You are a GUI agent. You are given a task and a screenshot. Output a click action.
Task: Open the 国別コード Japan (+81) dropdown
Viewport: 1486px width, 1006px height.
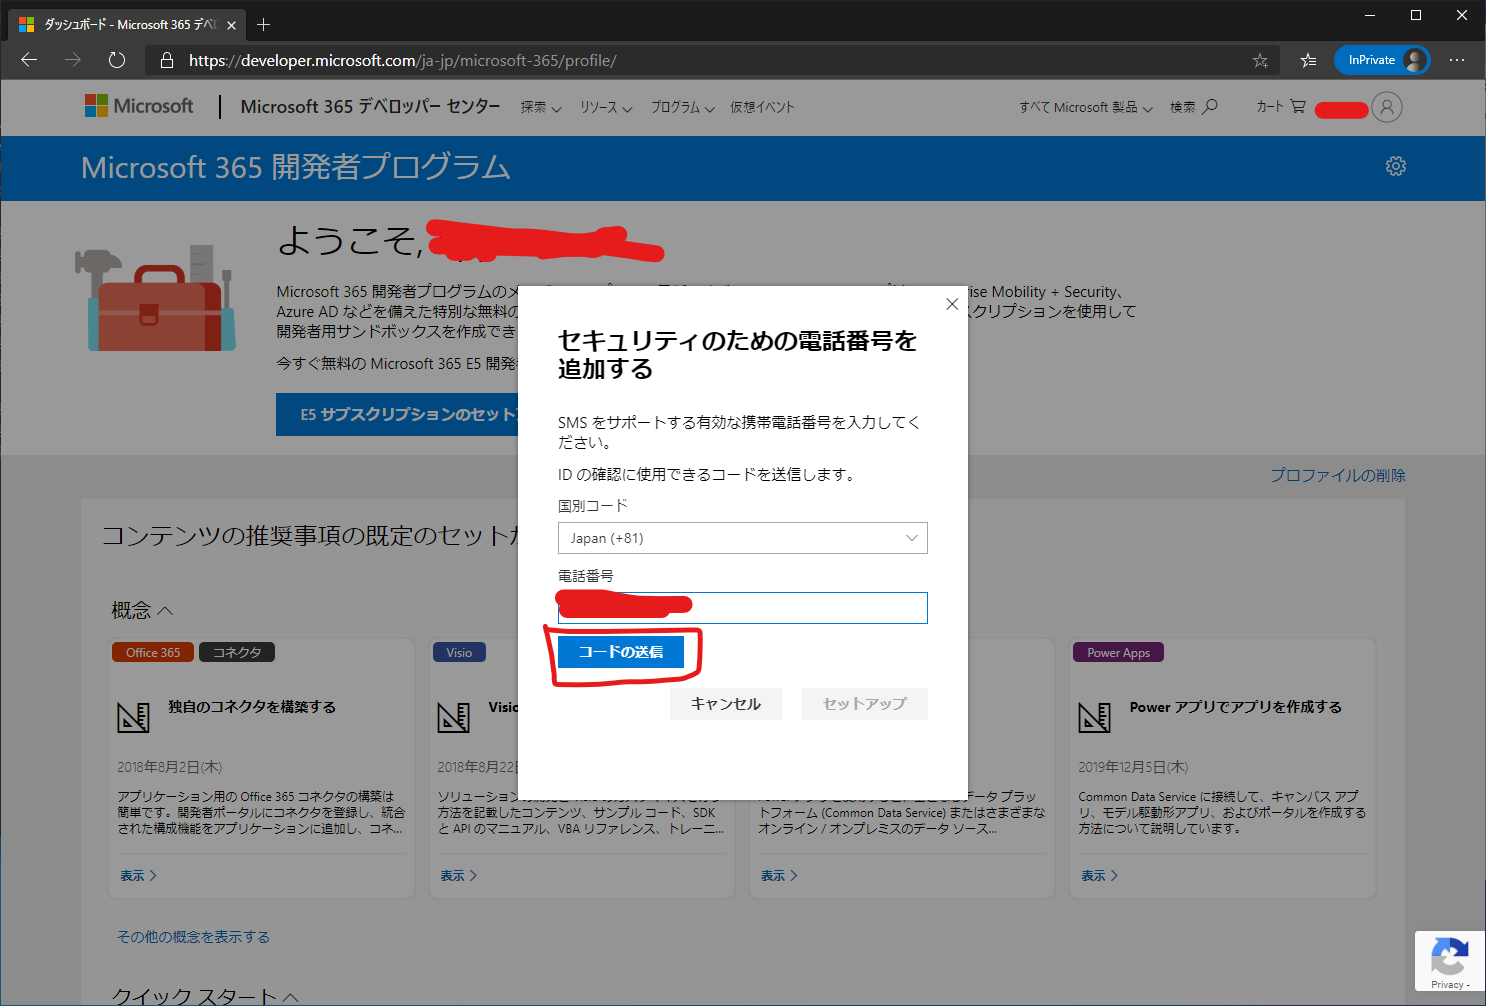pos(743,538)
